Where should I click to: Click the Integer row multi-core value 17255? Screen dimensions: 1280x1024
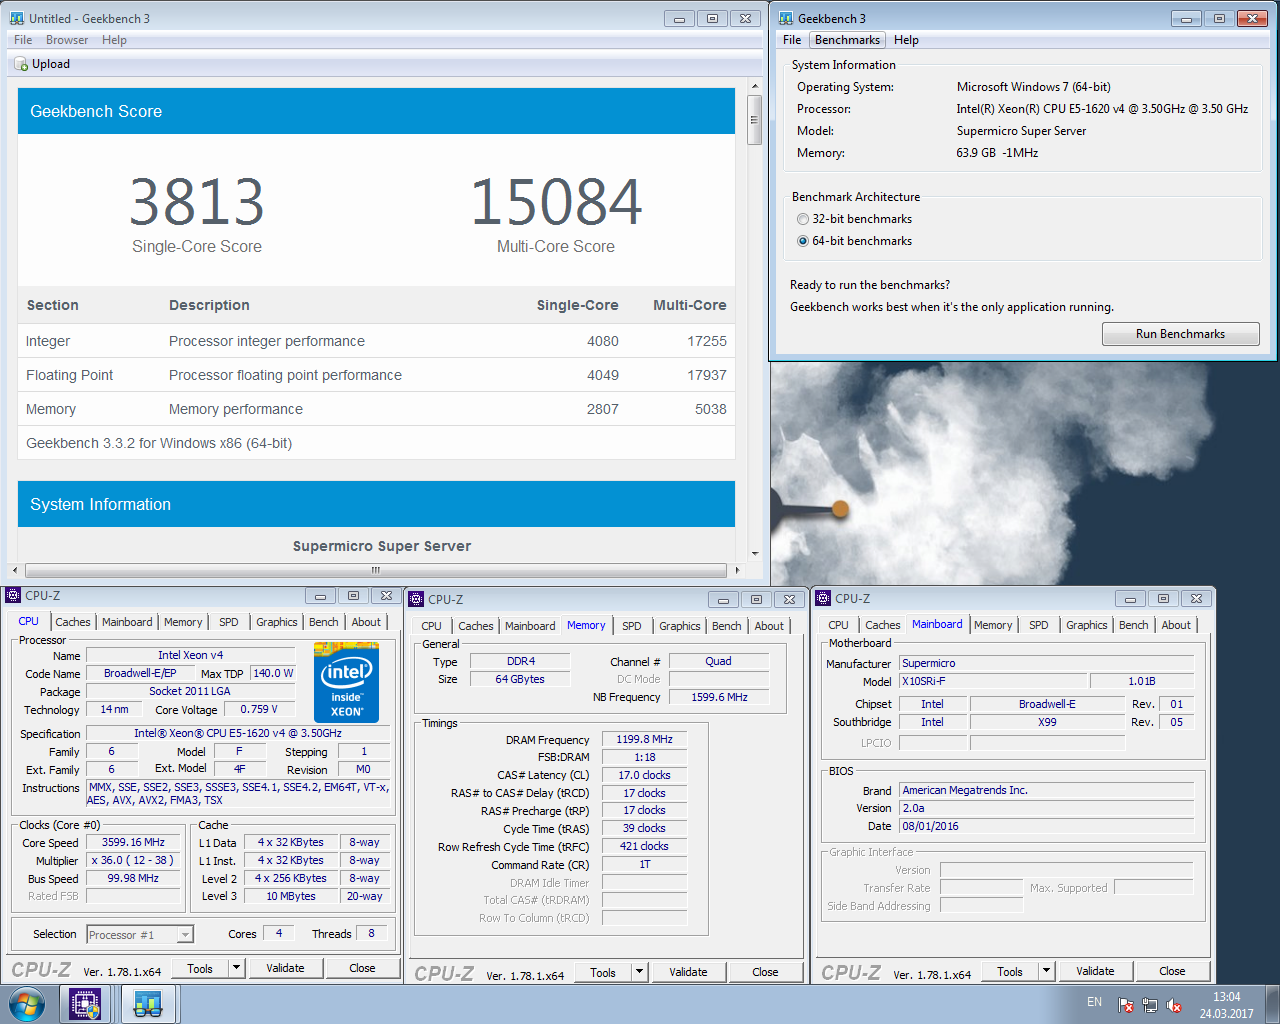click(706, 341)
